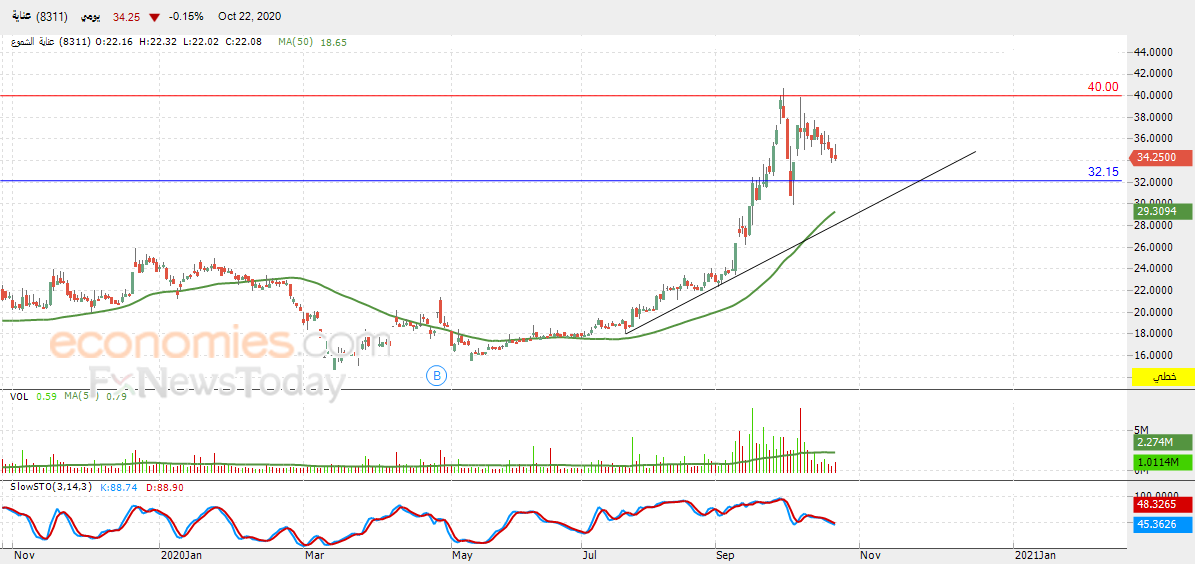Click the 32.15 support level label
This screenshot has height=564, width=1195.
coord(1103,172)
